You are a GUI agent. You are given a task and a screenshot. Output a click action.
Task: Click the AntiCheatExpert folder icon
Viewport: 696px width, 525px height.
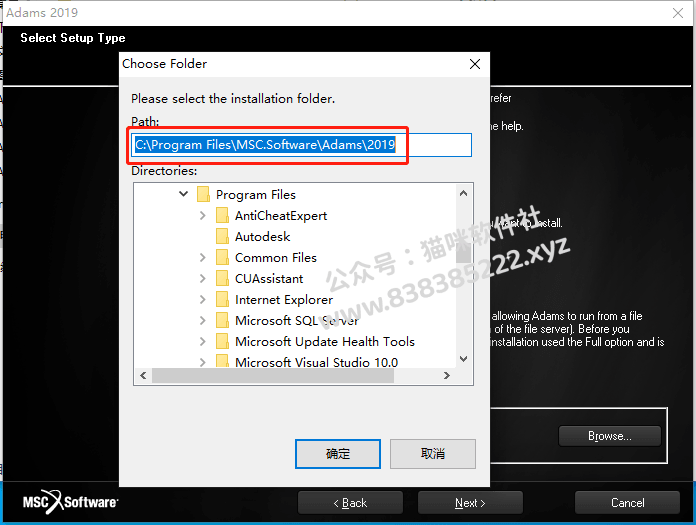coord(222,215)
